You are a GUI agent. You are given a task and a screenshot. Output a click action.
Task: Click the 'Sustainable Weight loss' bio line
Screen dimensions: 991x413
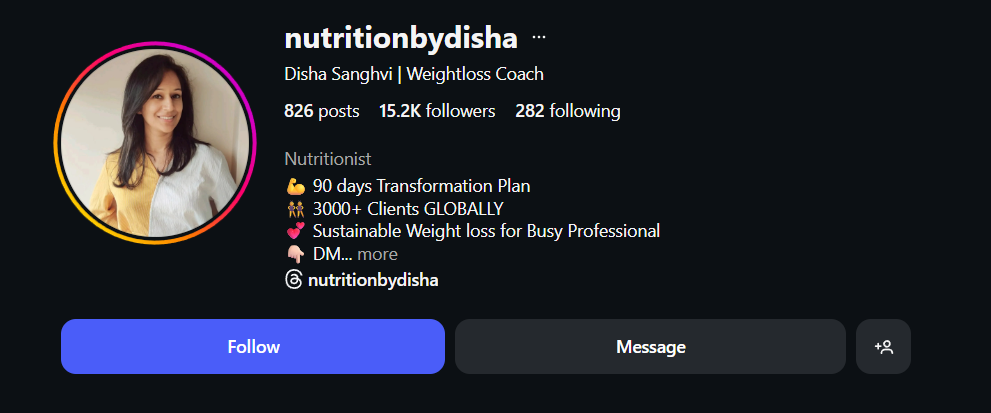point(486,232)
